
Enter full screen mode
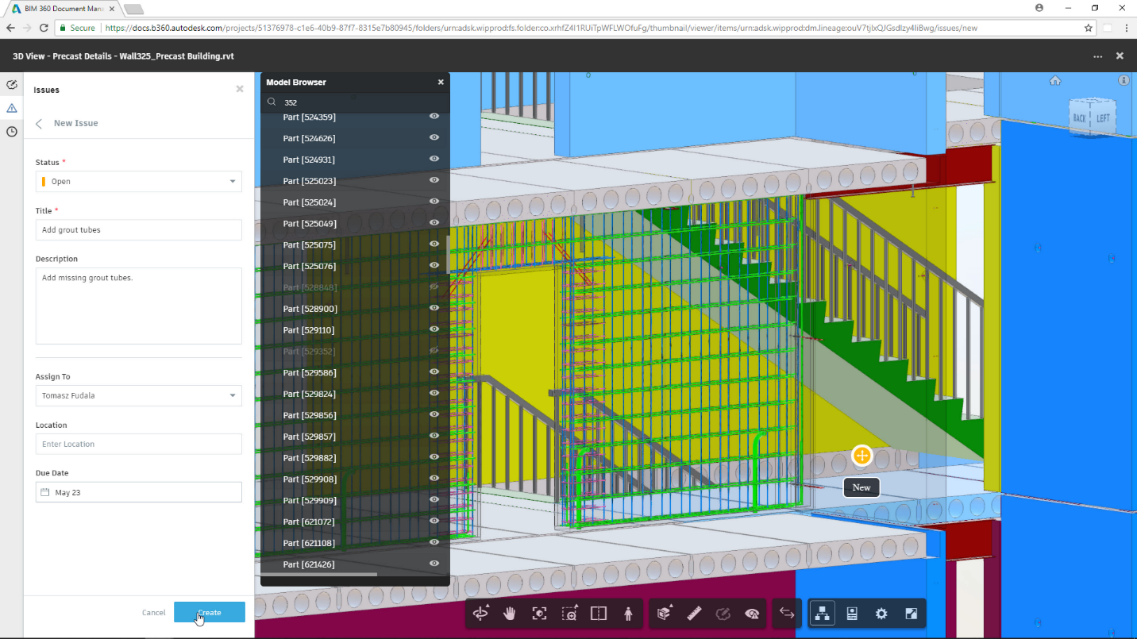[911, 613]
